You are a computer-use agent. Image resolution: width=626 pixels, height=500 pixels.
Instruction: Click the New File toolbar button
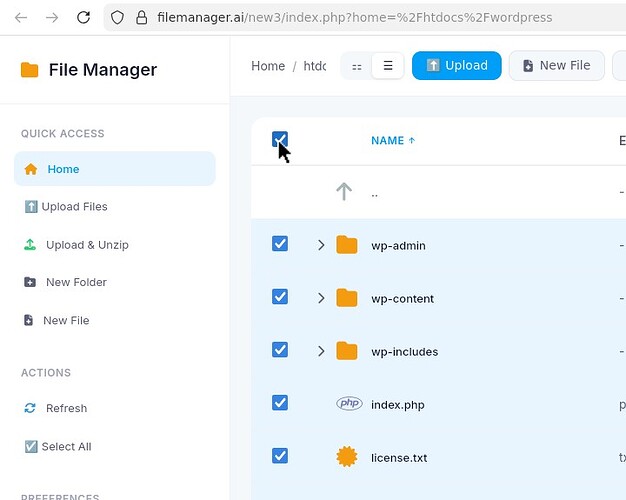tap(556, 66)
